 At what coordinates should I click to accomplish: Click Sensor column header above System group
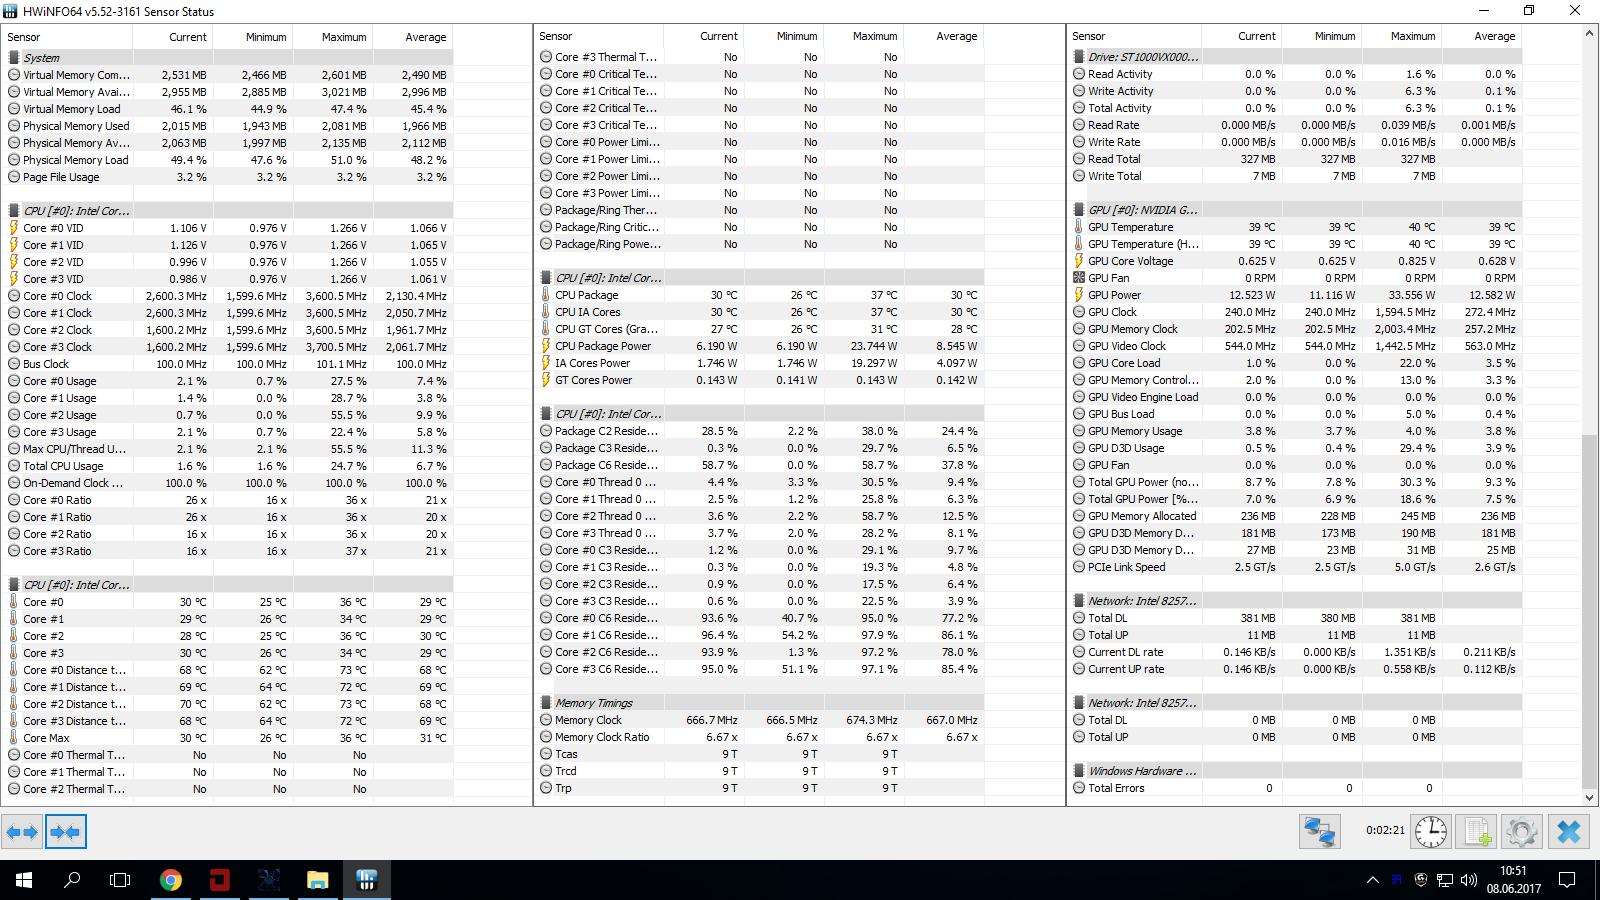[66, 37]
